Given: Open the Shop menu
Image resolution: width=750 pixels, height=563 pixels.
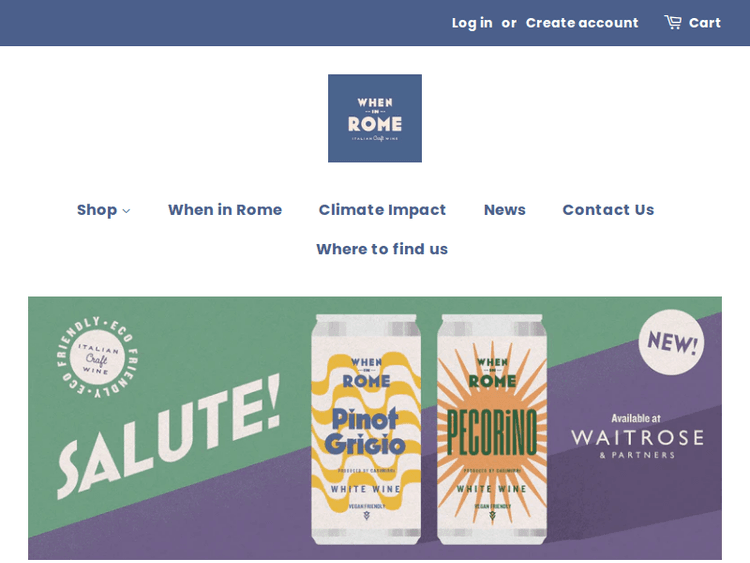Looking at the screenshot, I should pos(97,210).
